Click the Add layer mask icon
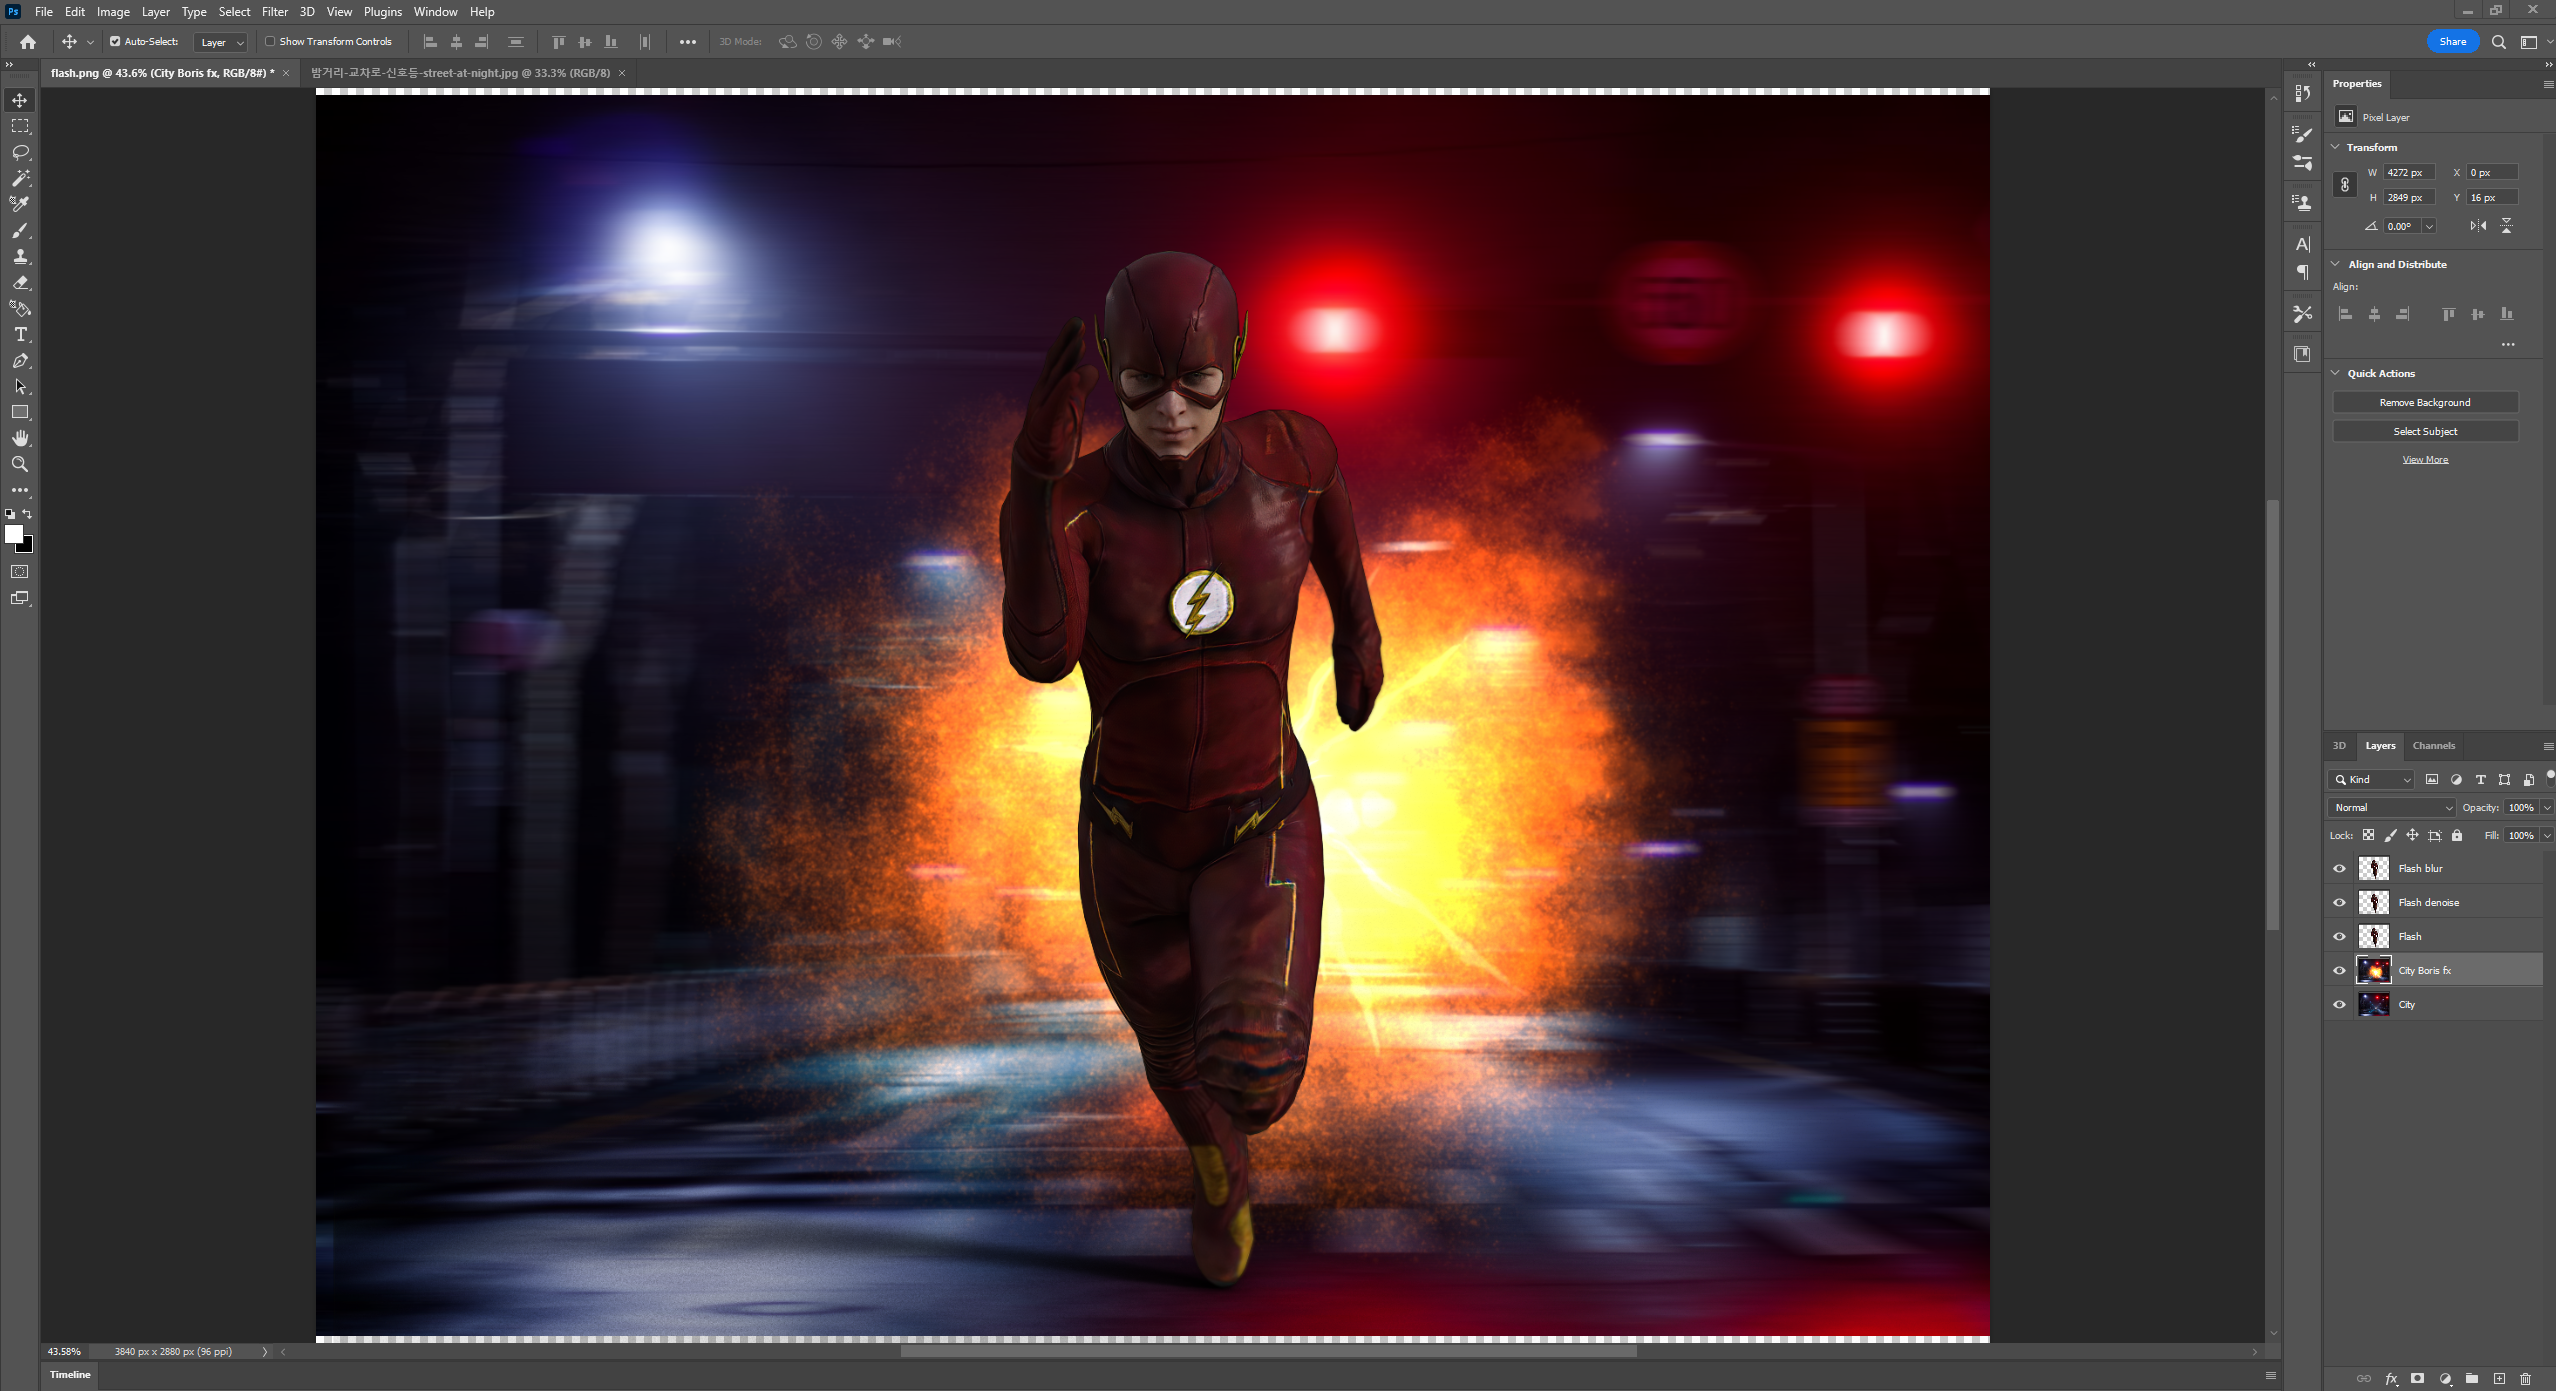 coord(2417,1378)
